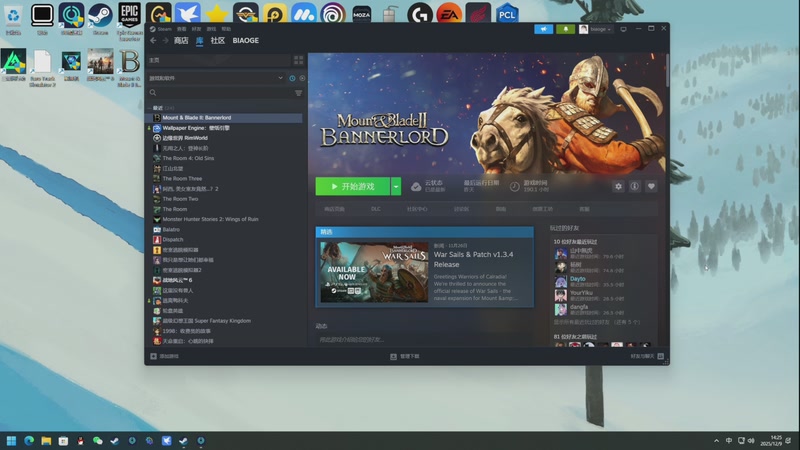Open the Logitech G HUB desktop icon
The image size is (800, 450).
420,14
